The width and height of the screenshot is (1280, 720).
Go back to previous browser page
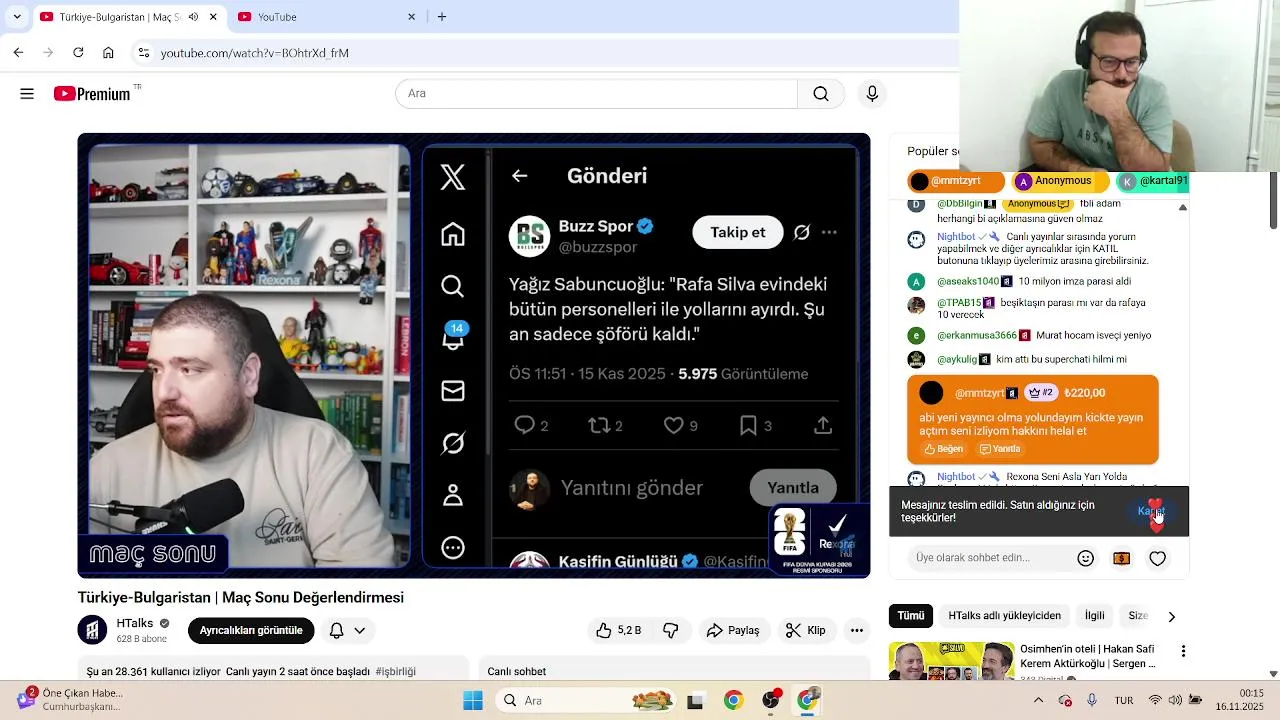coord(18,53)
